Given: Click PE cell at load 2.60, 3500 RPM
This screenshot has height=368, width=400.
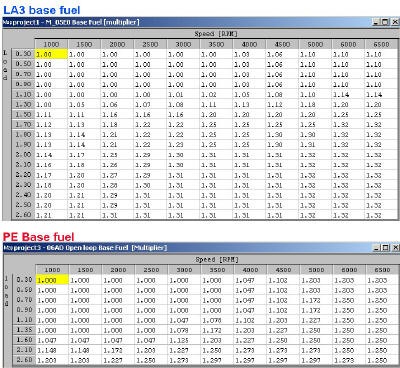Looking at the screenshot, I should click(x=218, y=360).
